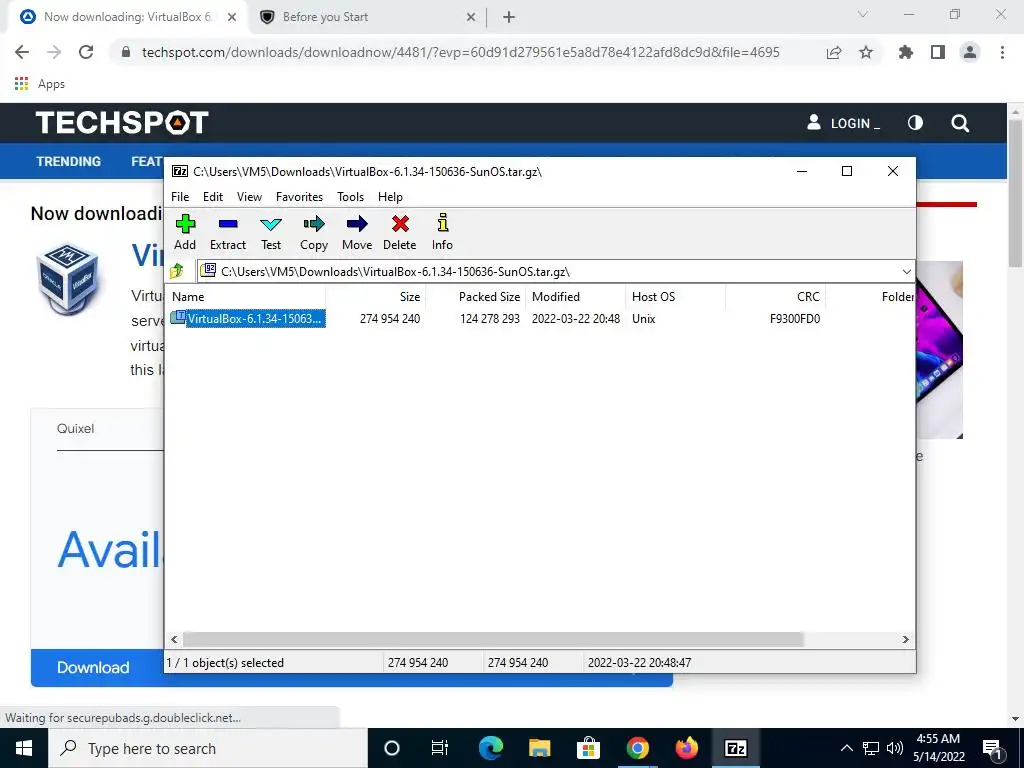Extract the archive using the Extract icon
This screenshot has height=768, width=1024.
(x=227, y=232)
